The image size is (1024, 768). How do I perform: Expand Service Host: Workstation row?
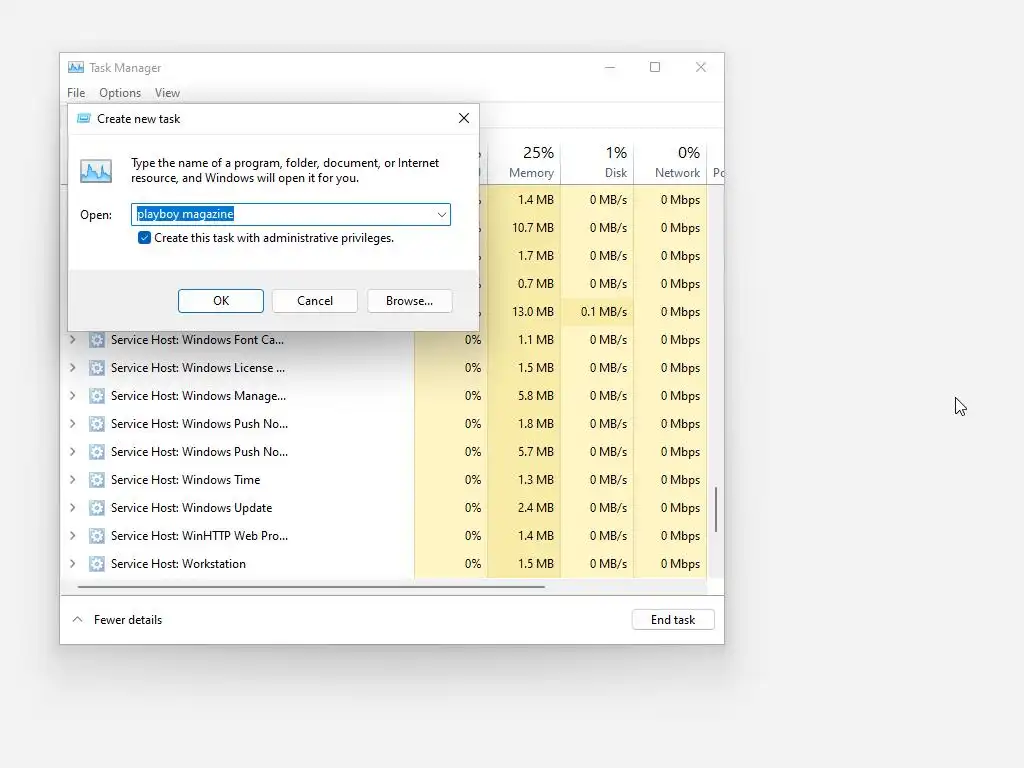pyautogui.click(x=72, y=564)
